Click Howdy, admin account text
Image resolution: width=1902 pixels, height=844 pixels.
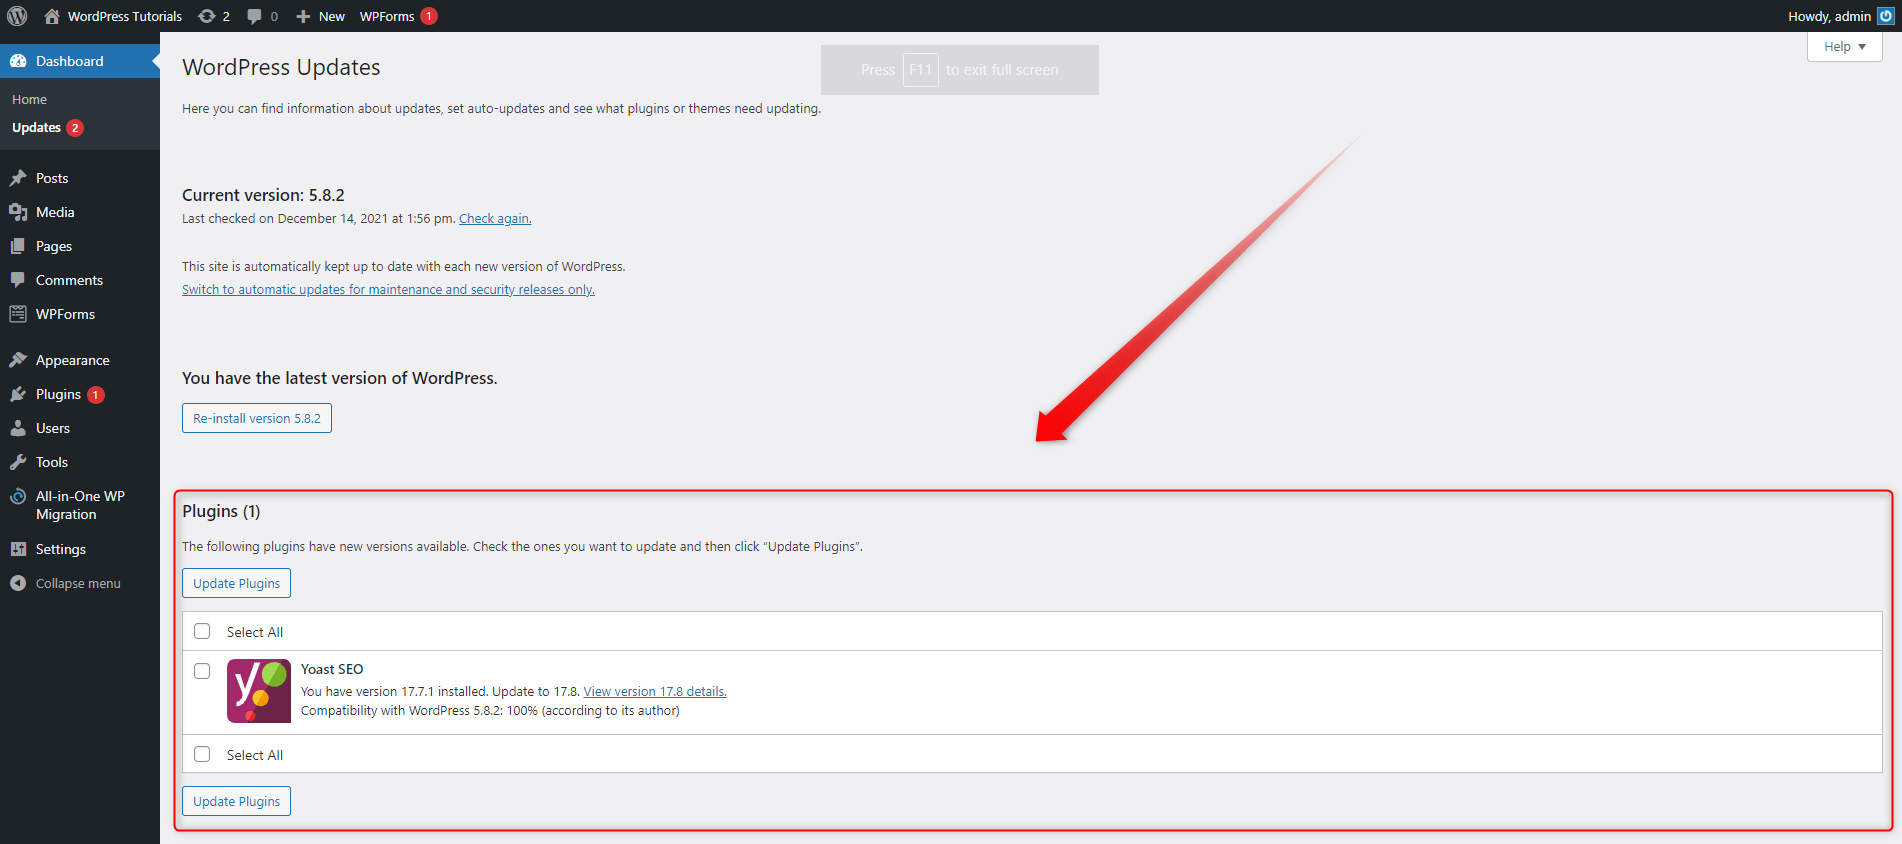(1829, 16)
